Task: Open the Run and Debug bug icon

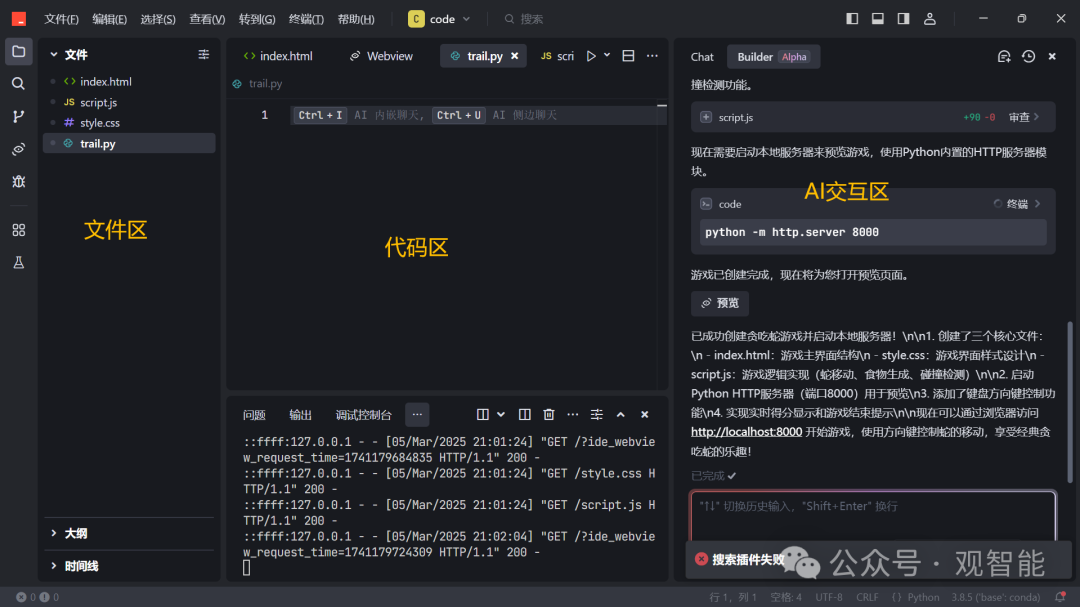Action: click(x=18, y=181)
